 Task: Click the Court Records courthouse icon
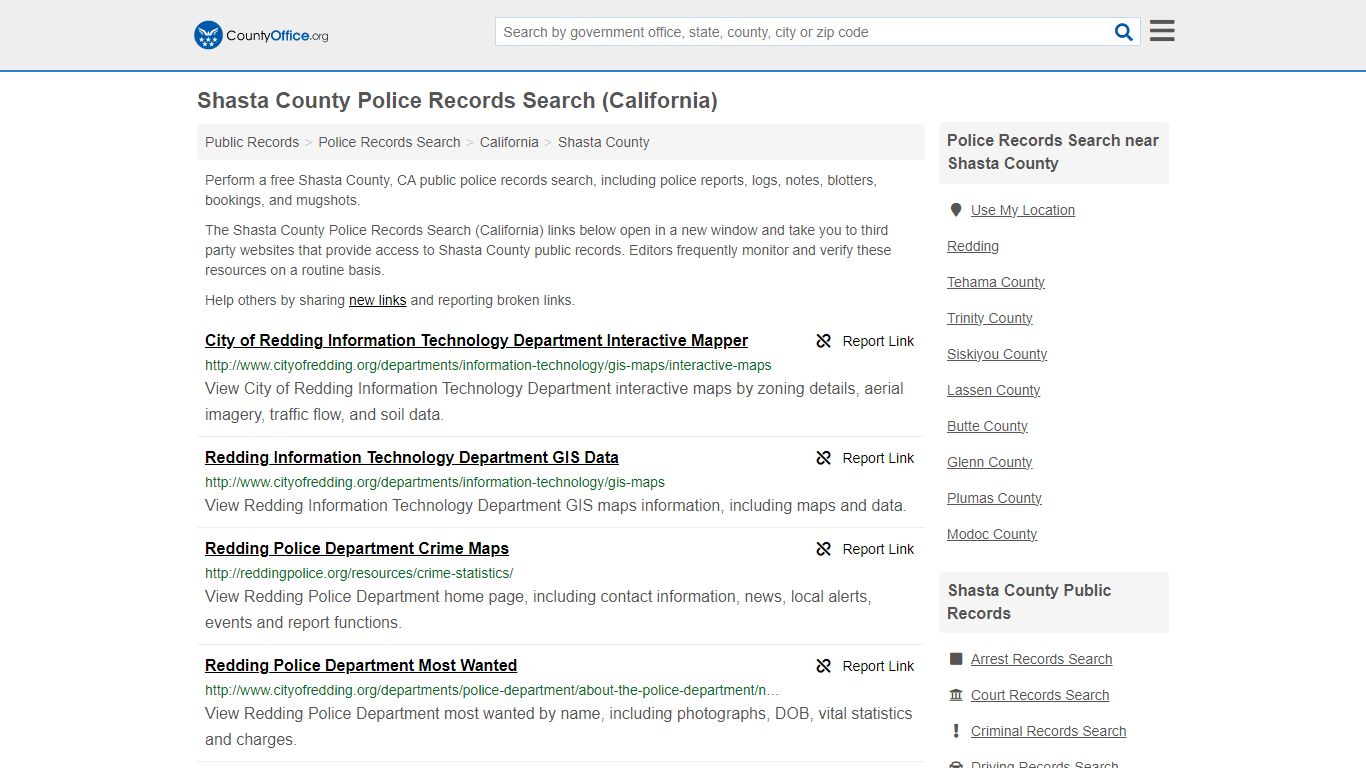[956, 695]
